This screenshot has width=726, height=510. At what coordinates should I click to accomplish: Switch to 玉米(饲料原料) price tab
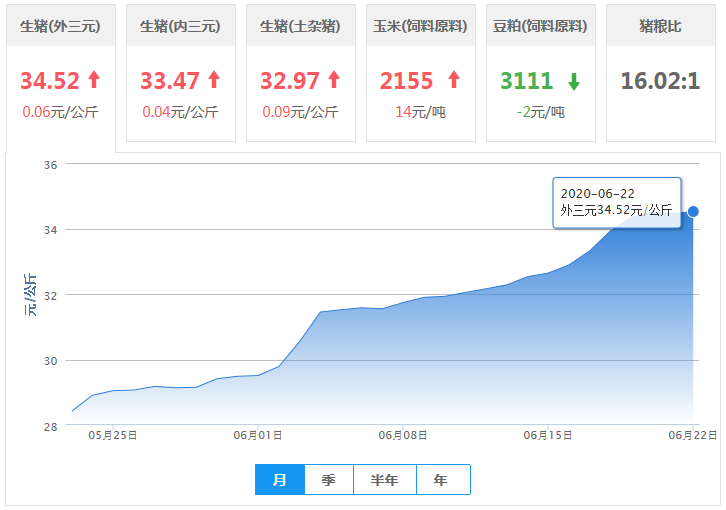point(420,26)
